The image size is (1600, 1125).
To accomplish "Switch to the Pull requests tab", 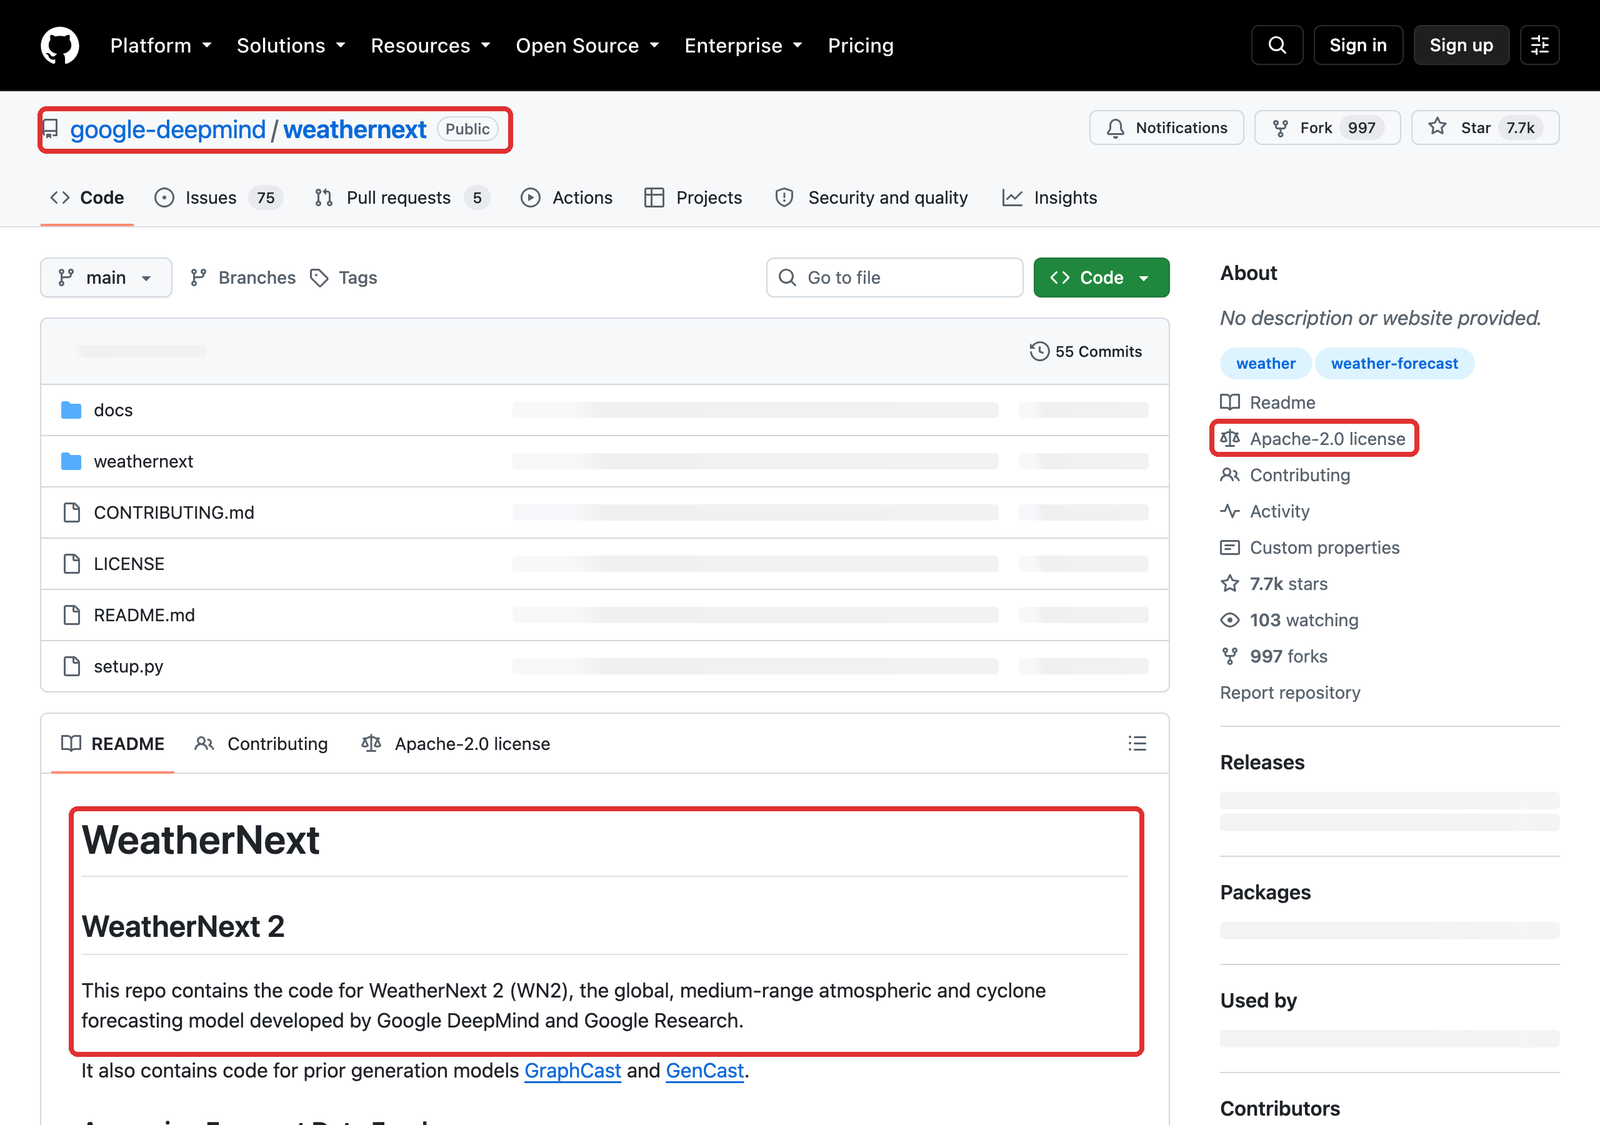I will click(x=402, y=197).
